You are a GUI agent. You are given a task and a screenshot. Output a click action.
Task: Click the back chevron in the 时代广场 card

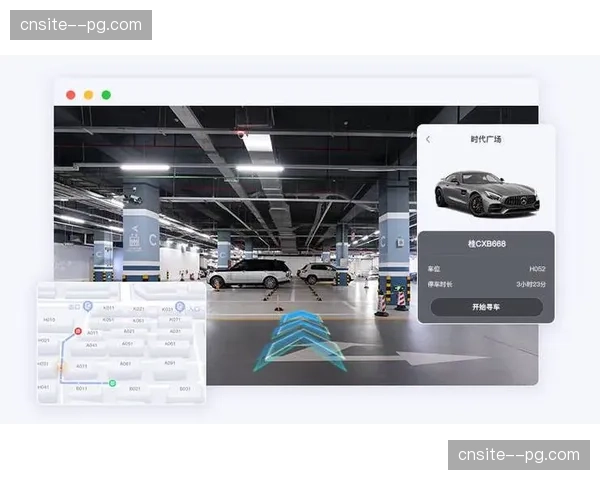pos(428,139)
